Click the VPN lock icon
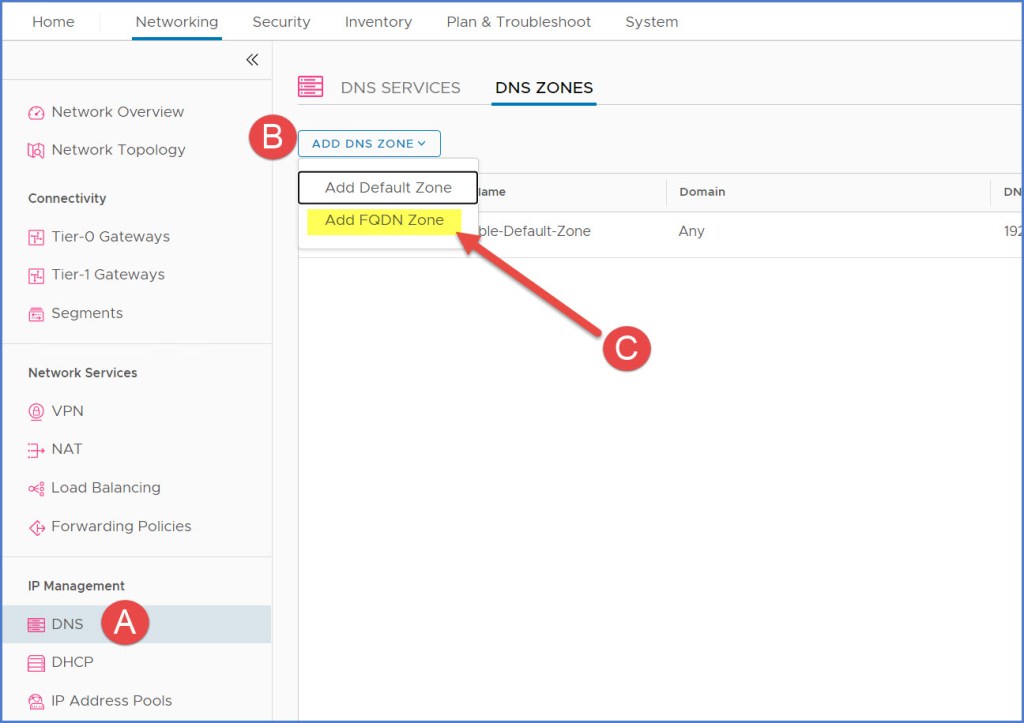The width and height of the screenshot is (1024, 723). click(36, 411)
